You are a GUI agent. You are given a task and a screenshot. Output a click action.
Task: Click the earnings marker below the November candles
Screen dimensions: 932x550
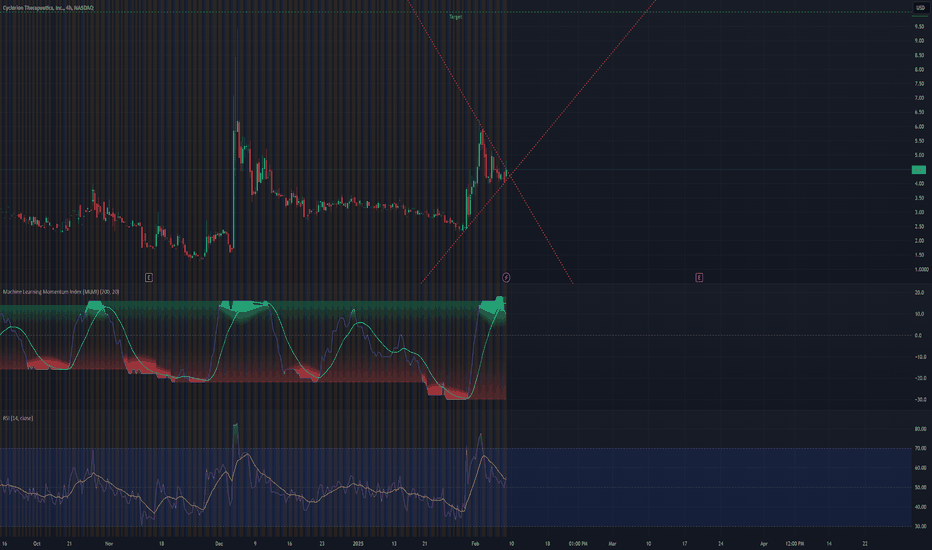pyautogui.click(x=149, y=278)
